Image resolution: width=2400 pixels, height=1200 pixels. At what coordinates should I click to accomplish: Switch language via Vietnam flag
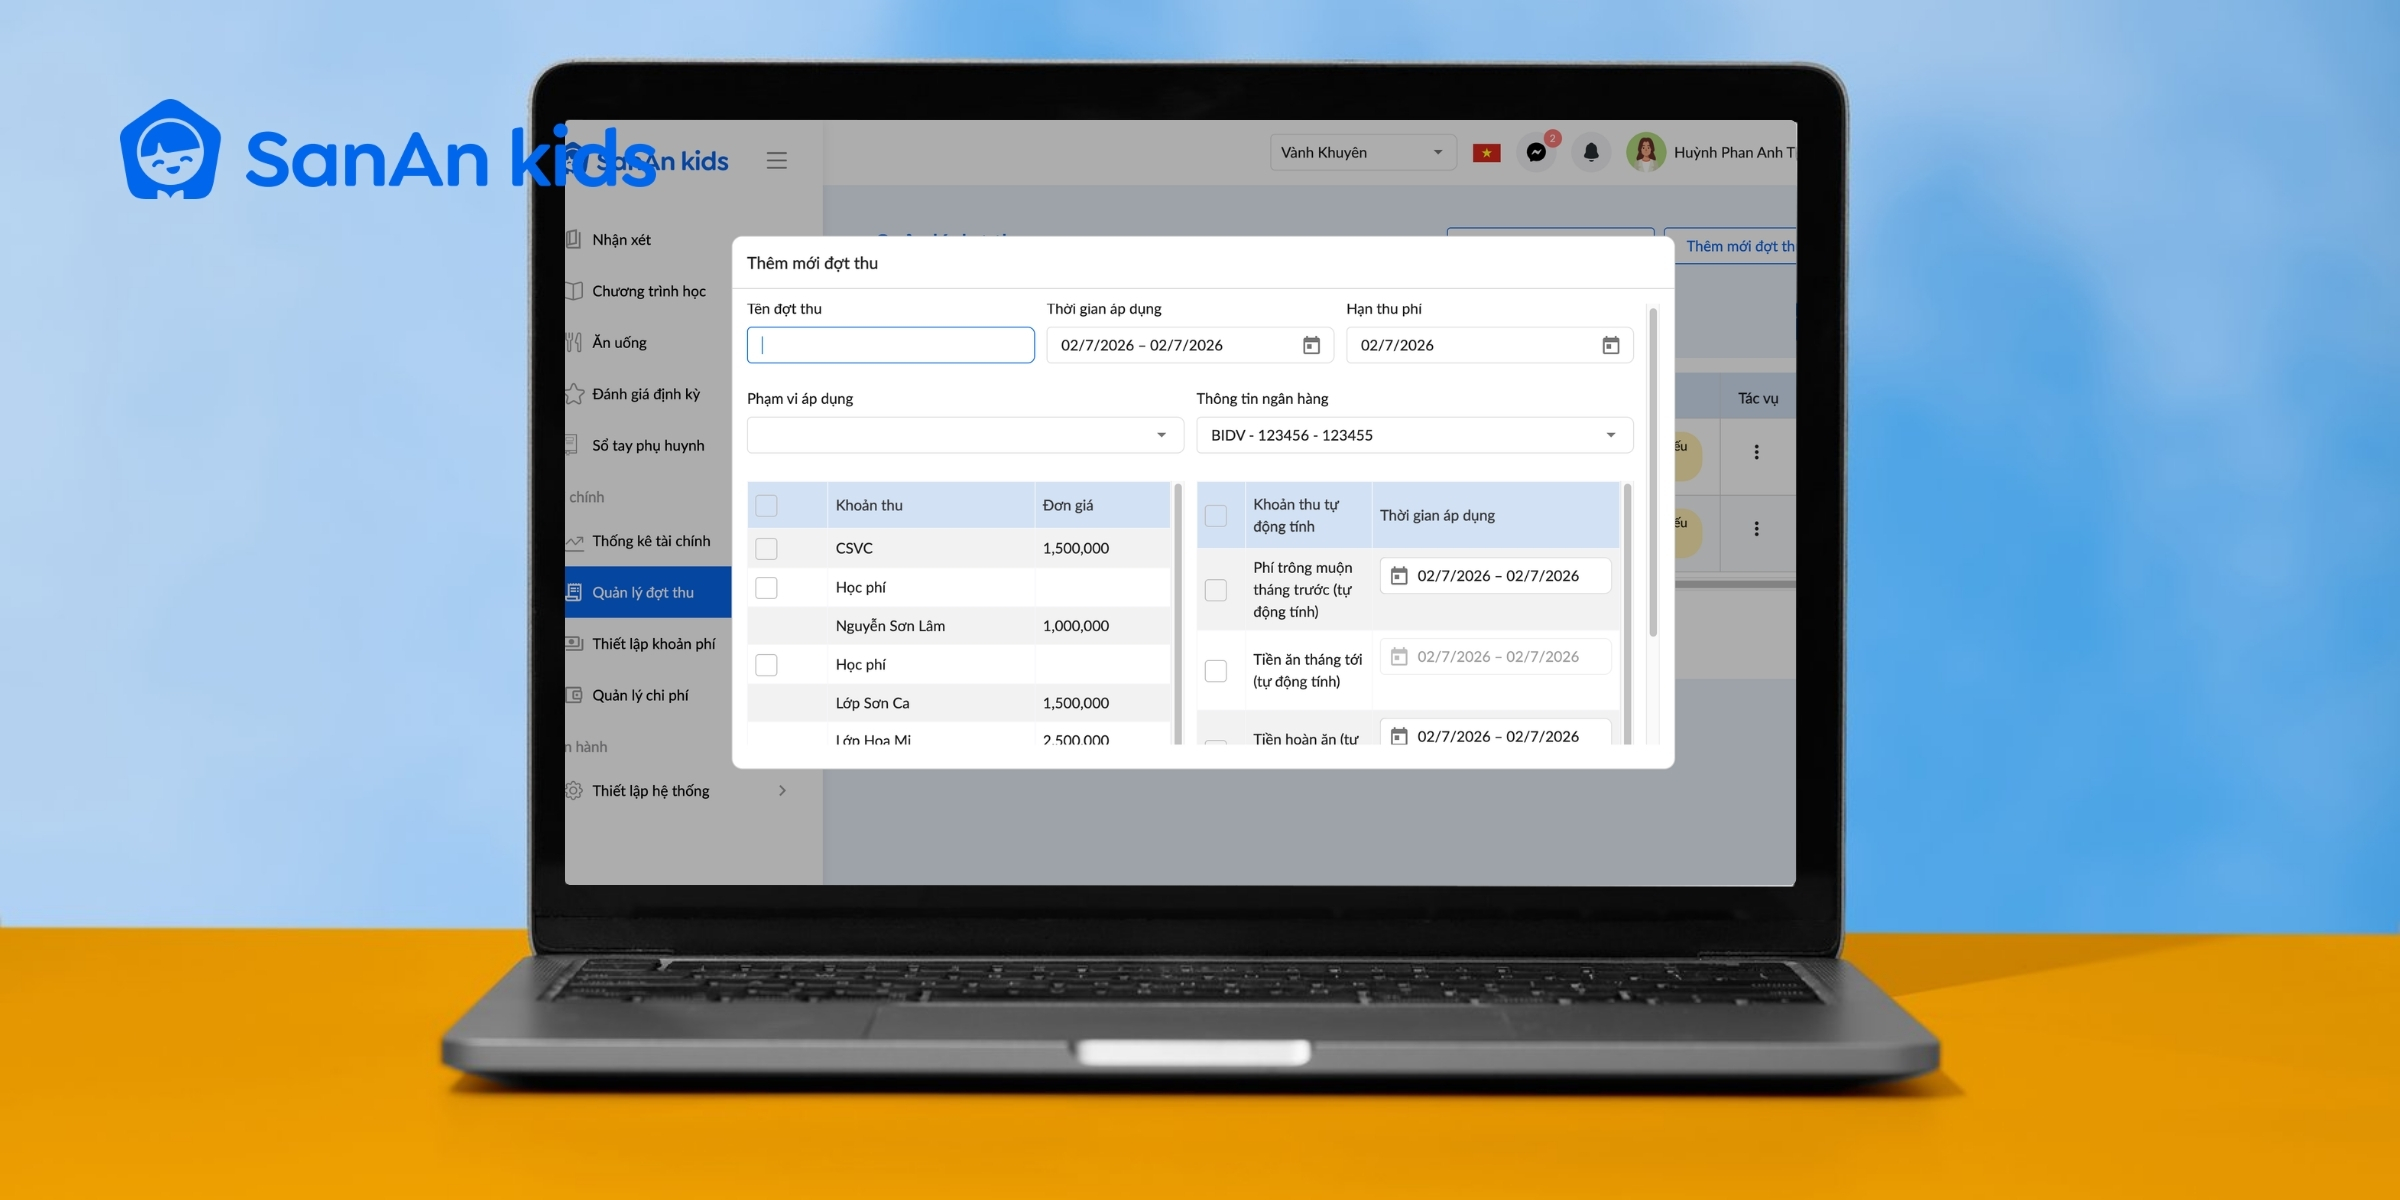[x=1486, y=152]
